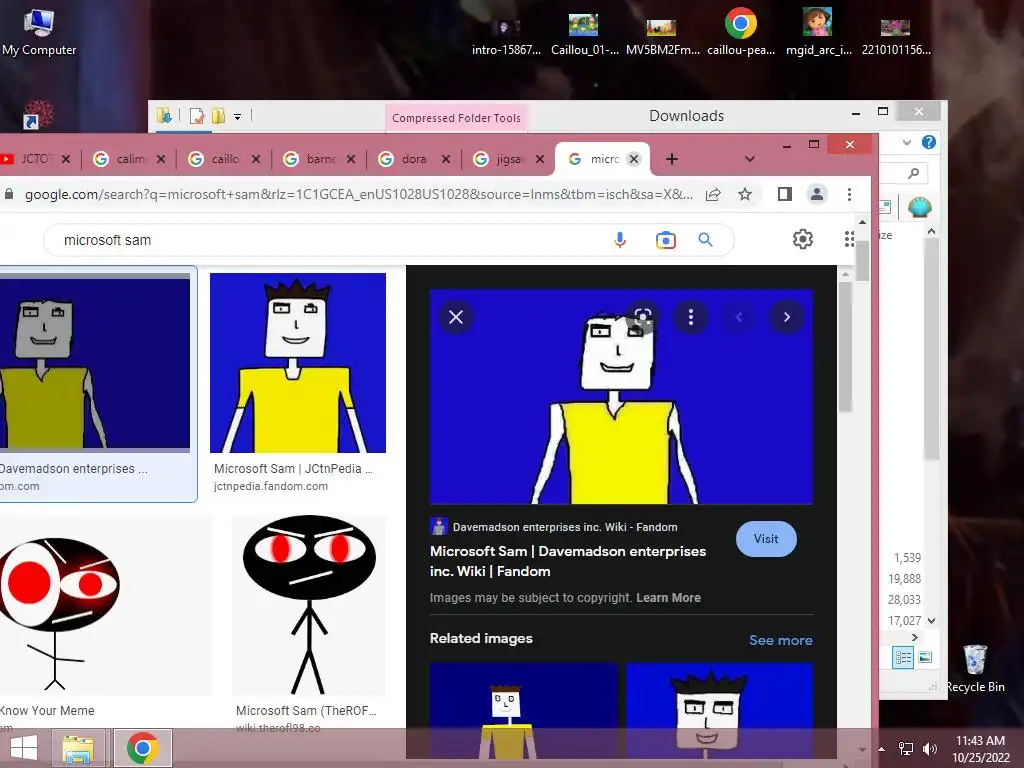Bookmark this tab with star icon
The width and height of the screenshot is (1024, 768).
tap(744, 194)
